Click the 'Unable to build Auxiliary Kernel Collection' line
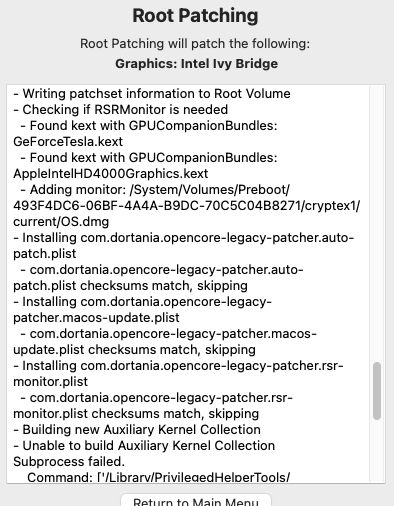394x506 pixels. 144,446
